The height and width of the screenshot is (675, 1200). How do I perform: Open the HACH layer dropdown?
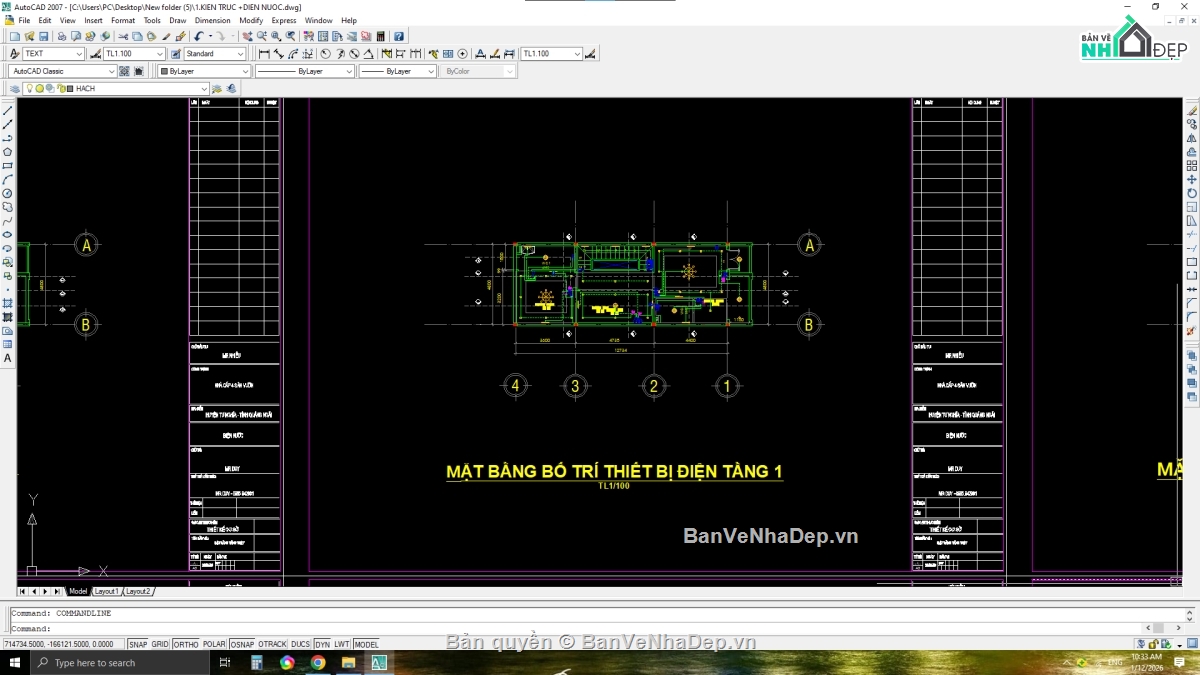[x=117, y=88]
